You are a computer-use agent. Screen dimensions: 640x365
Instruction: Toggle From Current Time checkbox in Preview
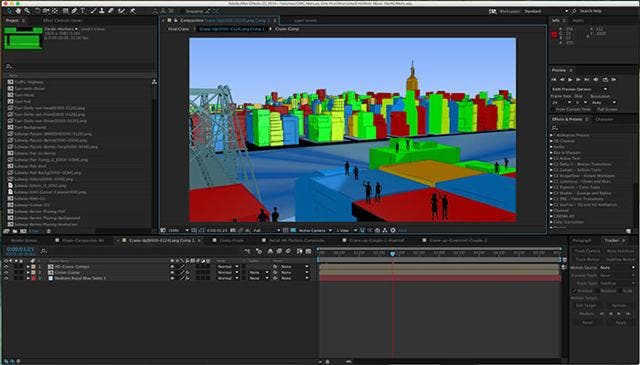click(x=554, y=109)
